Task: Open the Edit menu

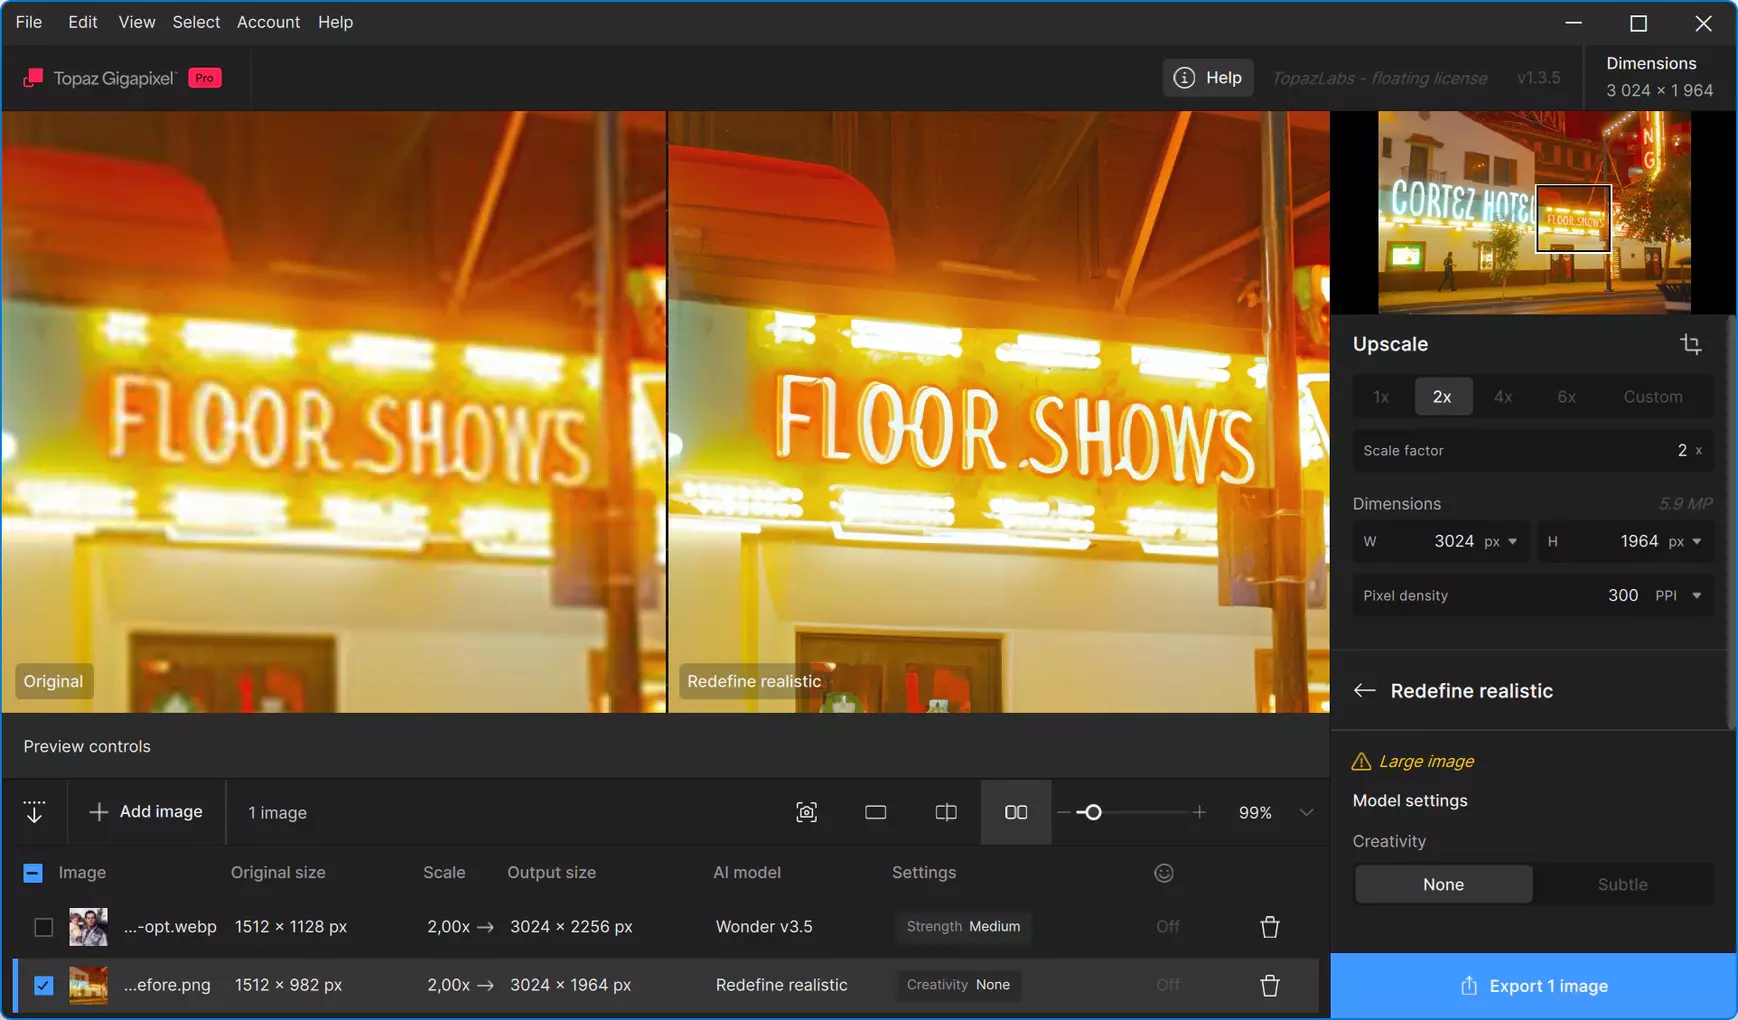Action: coord(82,22)
